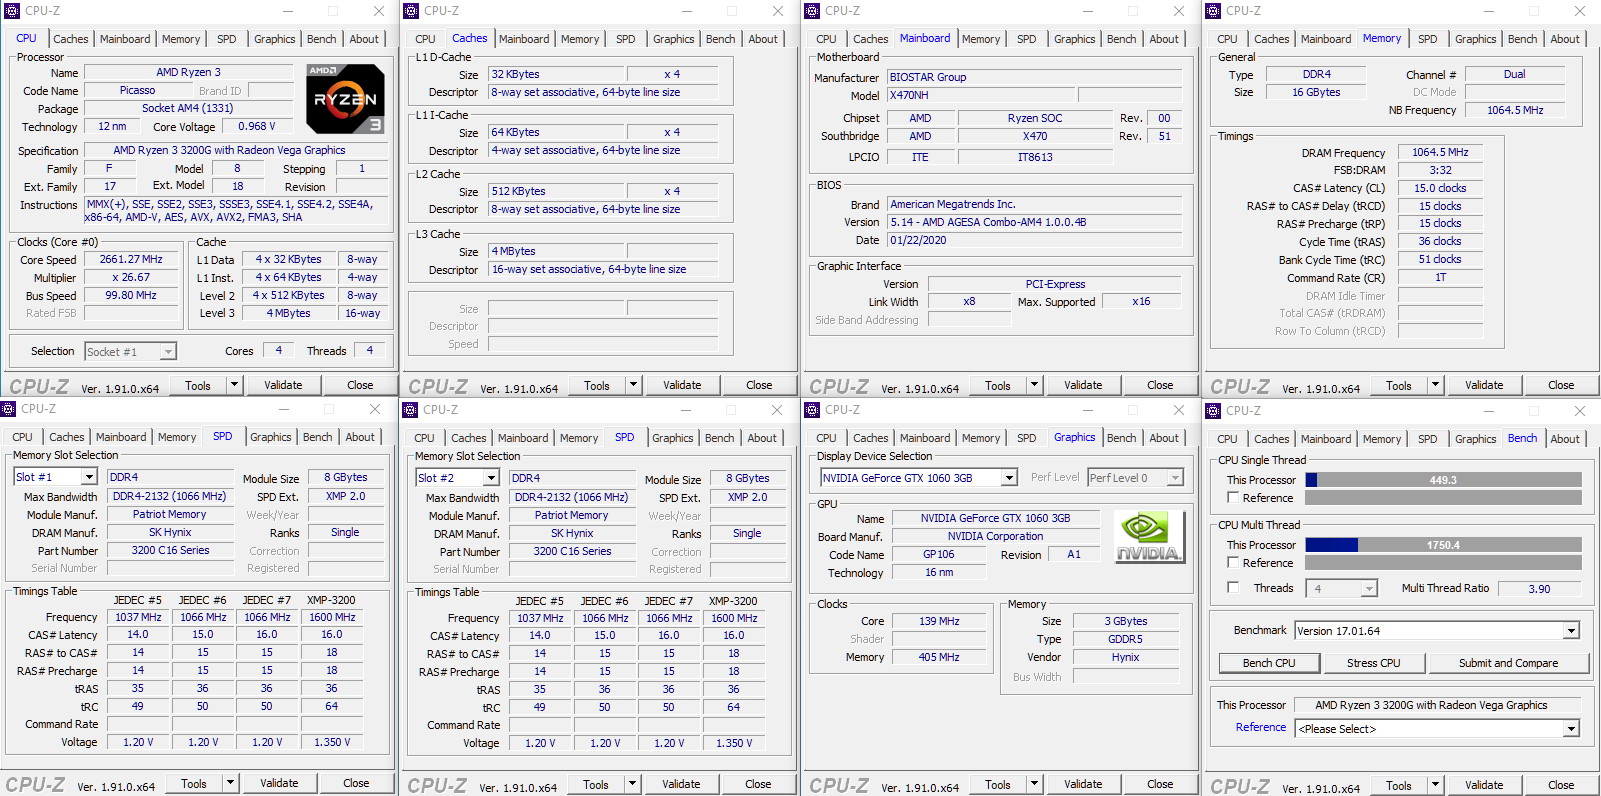Click Tools button in Slot #2 SPD window
This screenshot has width=1601, height=796.
[x=596, y=785]
